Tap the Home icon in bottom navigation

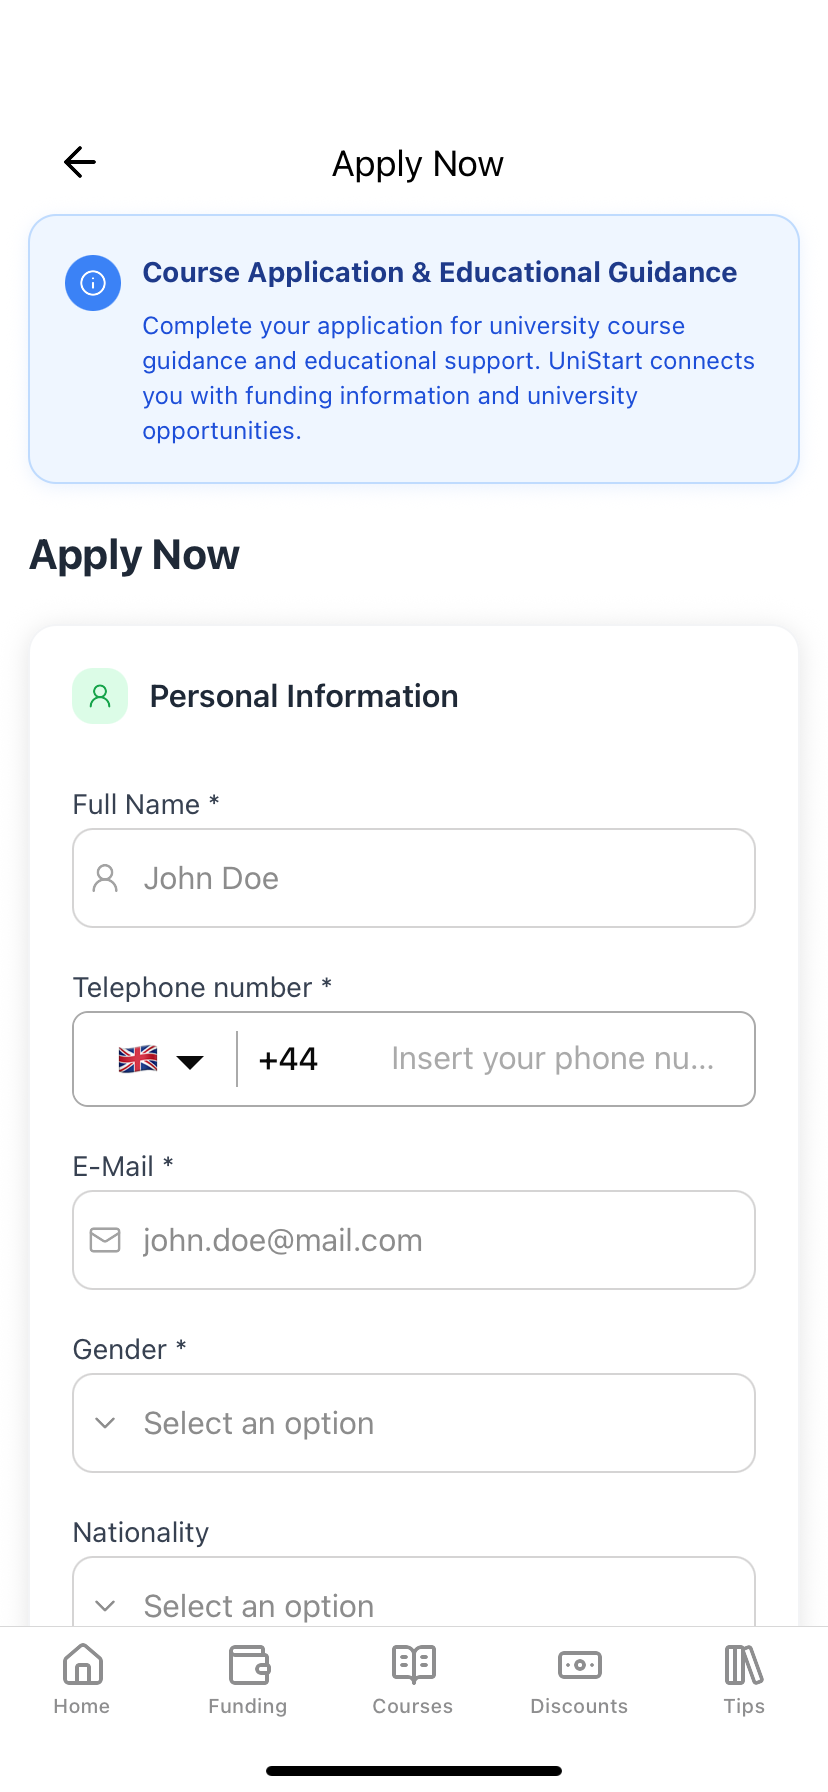81,1664
